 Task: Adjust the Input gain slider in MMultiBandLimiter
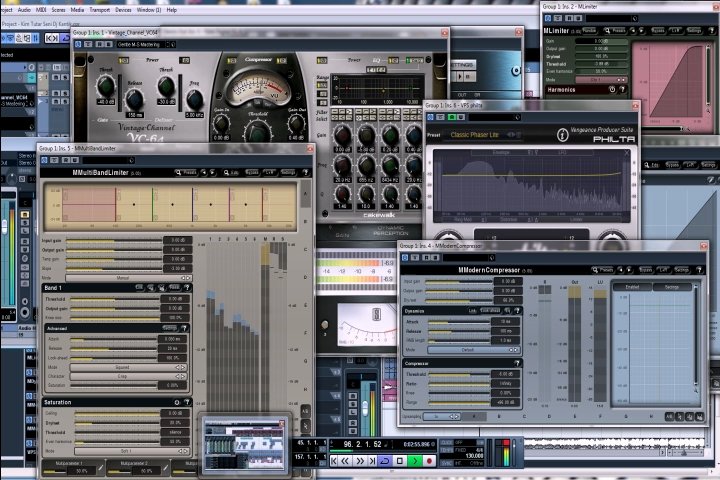(114, 240)
